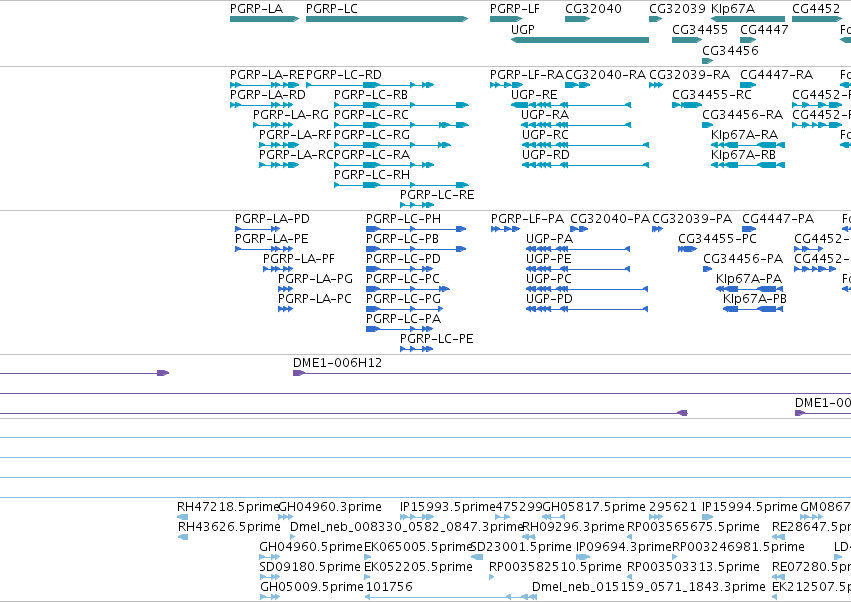Click the PGRP-LA-RG transcript label
The width and height of the screenshot is (851, 602).
(291, 115)
